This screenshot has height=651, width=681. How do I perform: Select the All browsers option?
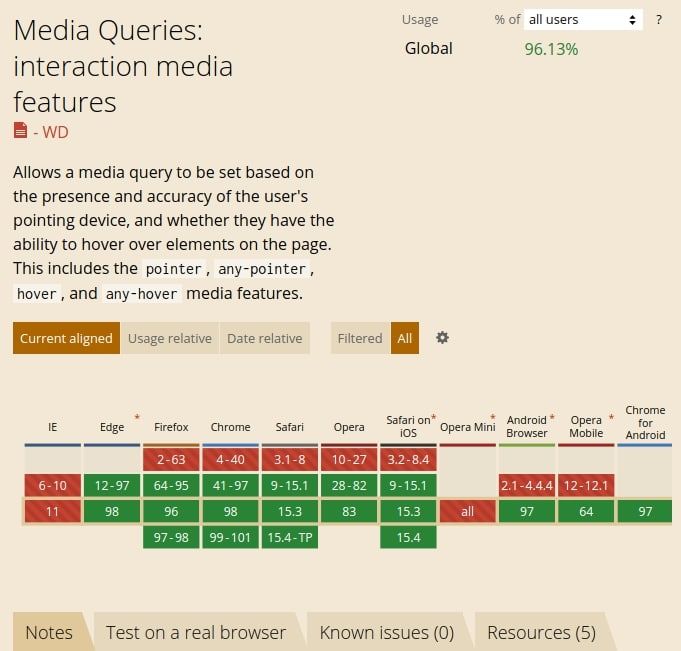point(405,338)
